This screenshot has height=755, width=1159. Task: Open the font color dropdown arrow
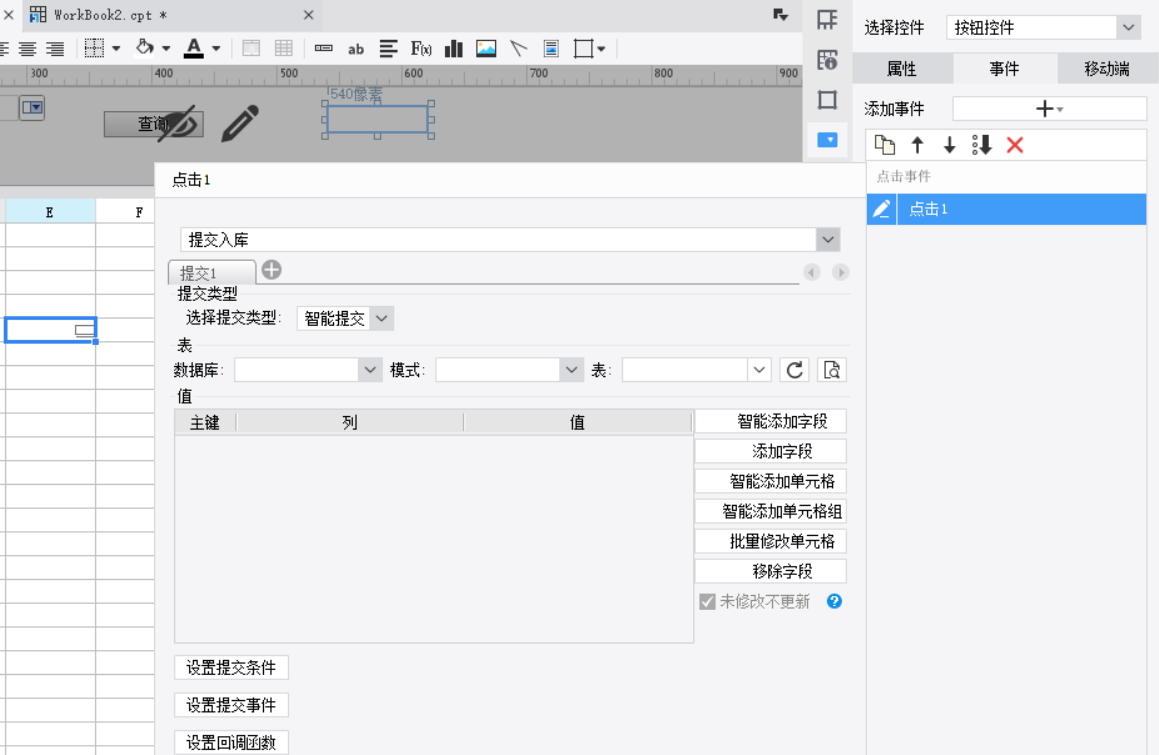point(216,49)
